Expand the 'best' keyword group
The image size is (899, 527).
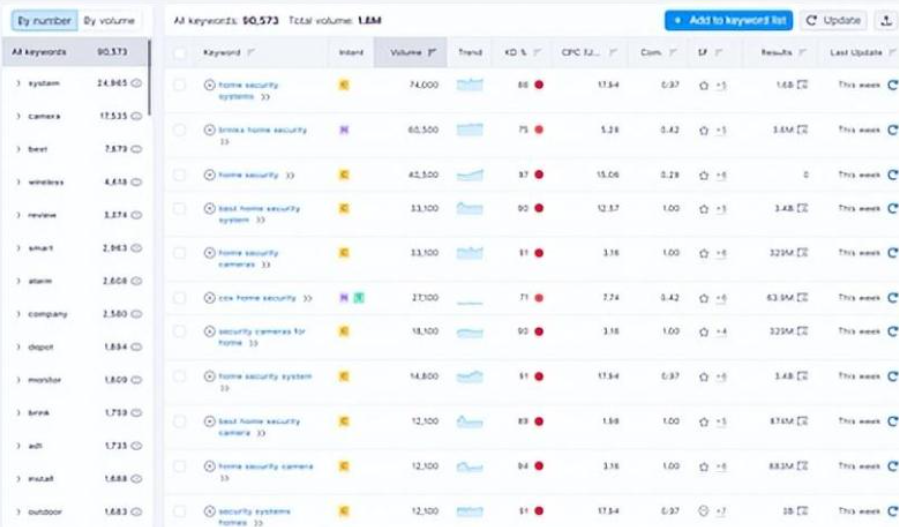(18, 149)
